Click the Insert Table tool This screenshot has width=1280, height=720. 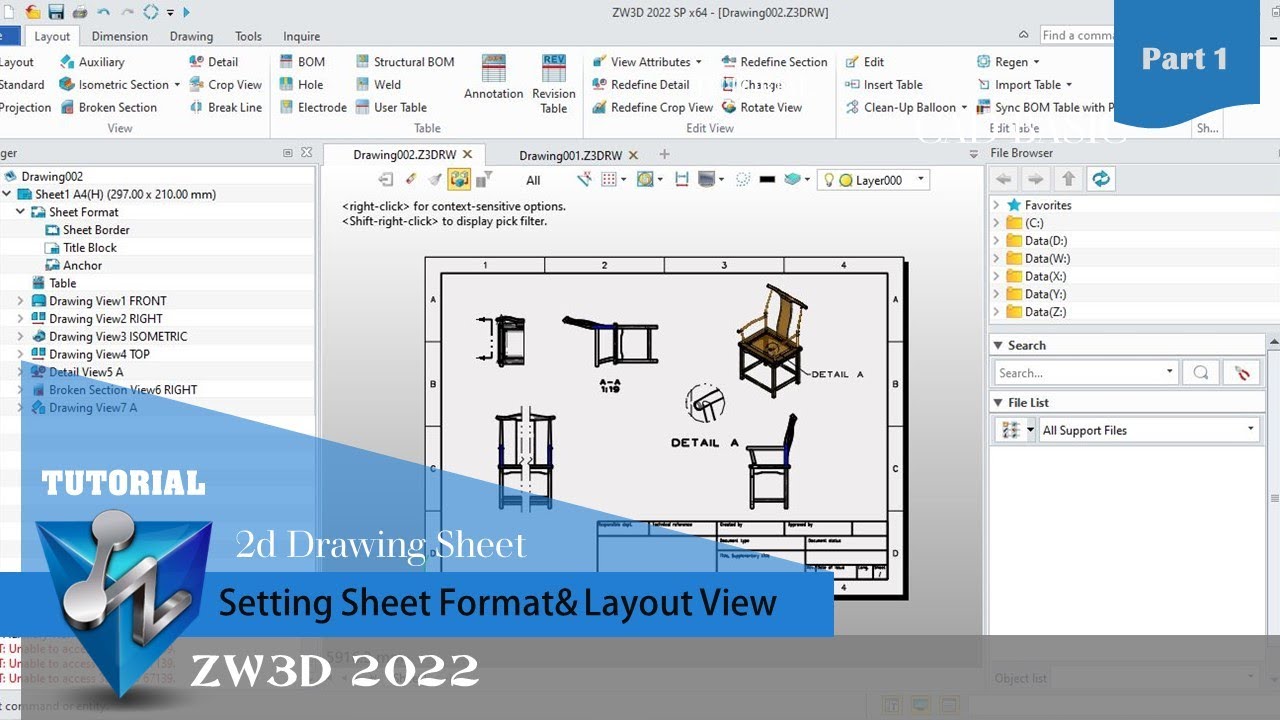(x=883, y=85)
